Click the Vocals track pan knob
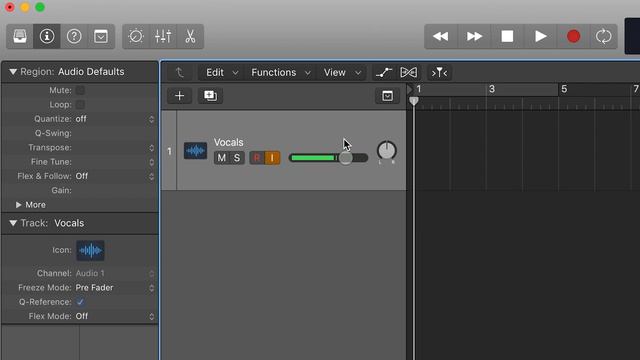 tap(387, 151)
